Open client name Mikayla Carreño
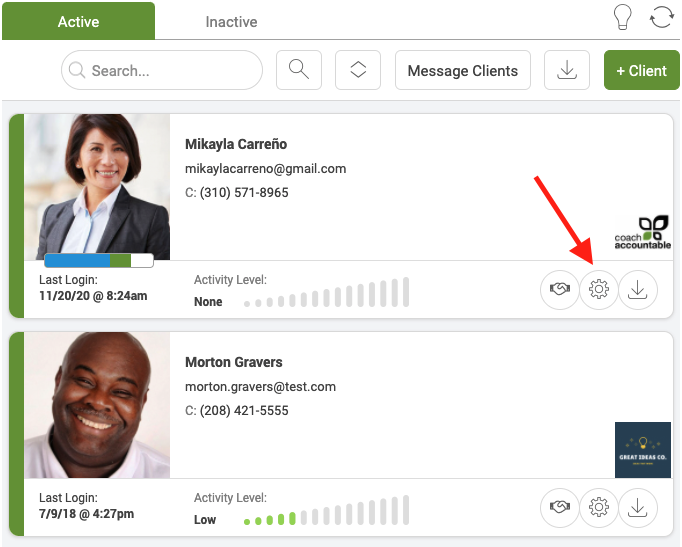The image size is (682, 547). click(x=236, y=144)
